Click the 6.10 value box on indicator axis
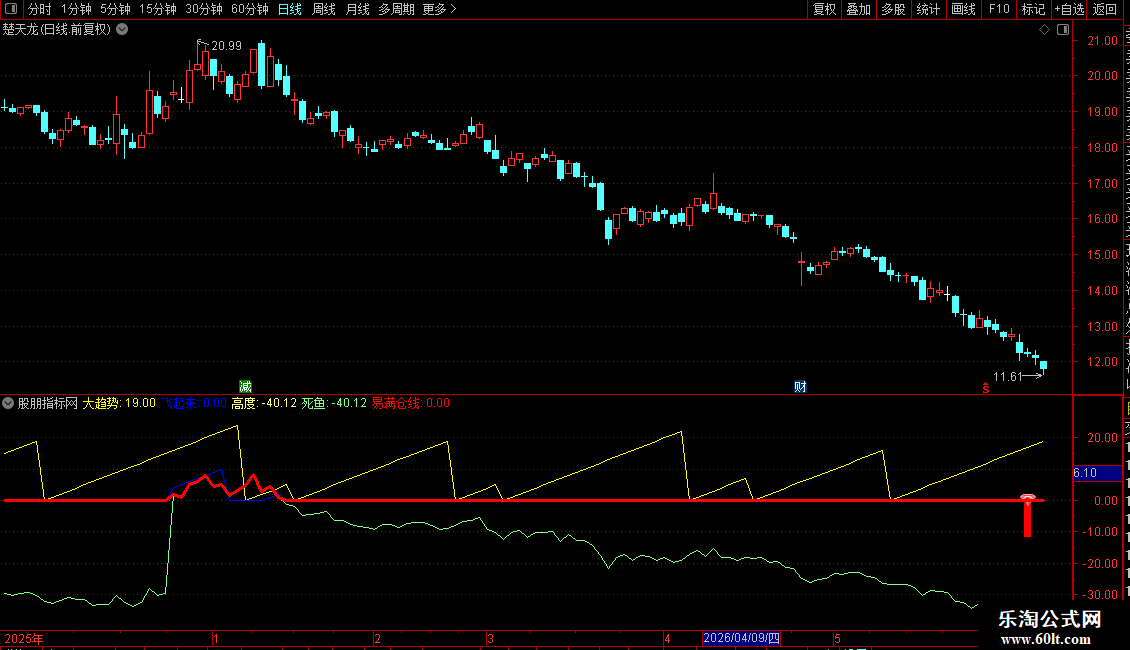Screen dimensions: 1130x650 (1097, 473)
